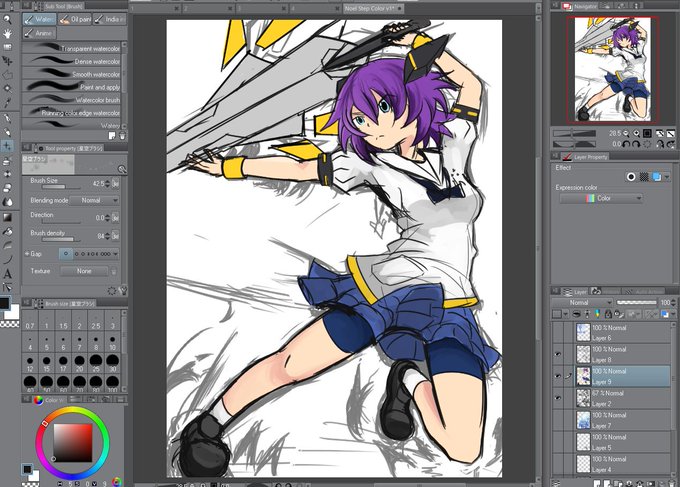The image size is (680, 487).
Task: Show Layer 5 via its visibility box
Action: coord(558,442)
